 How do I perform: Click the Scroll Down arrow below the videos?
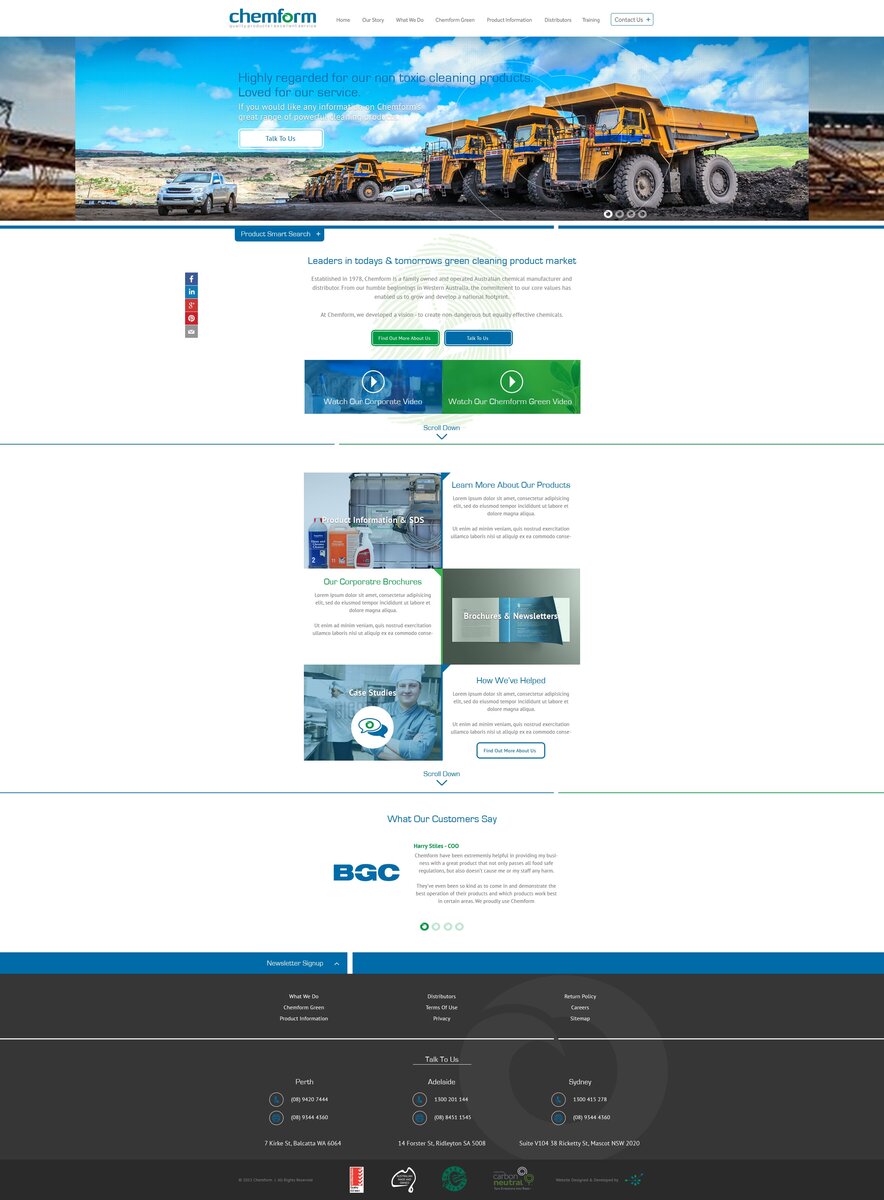[x=441, y=437]
